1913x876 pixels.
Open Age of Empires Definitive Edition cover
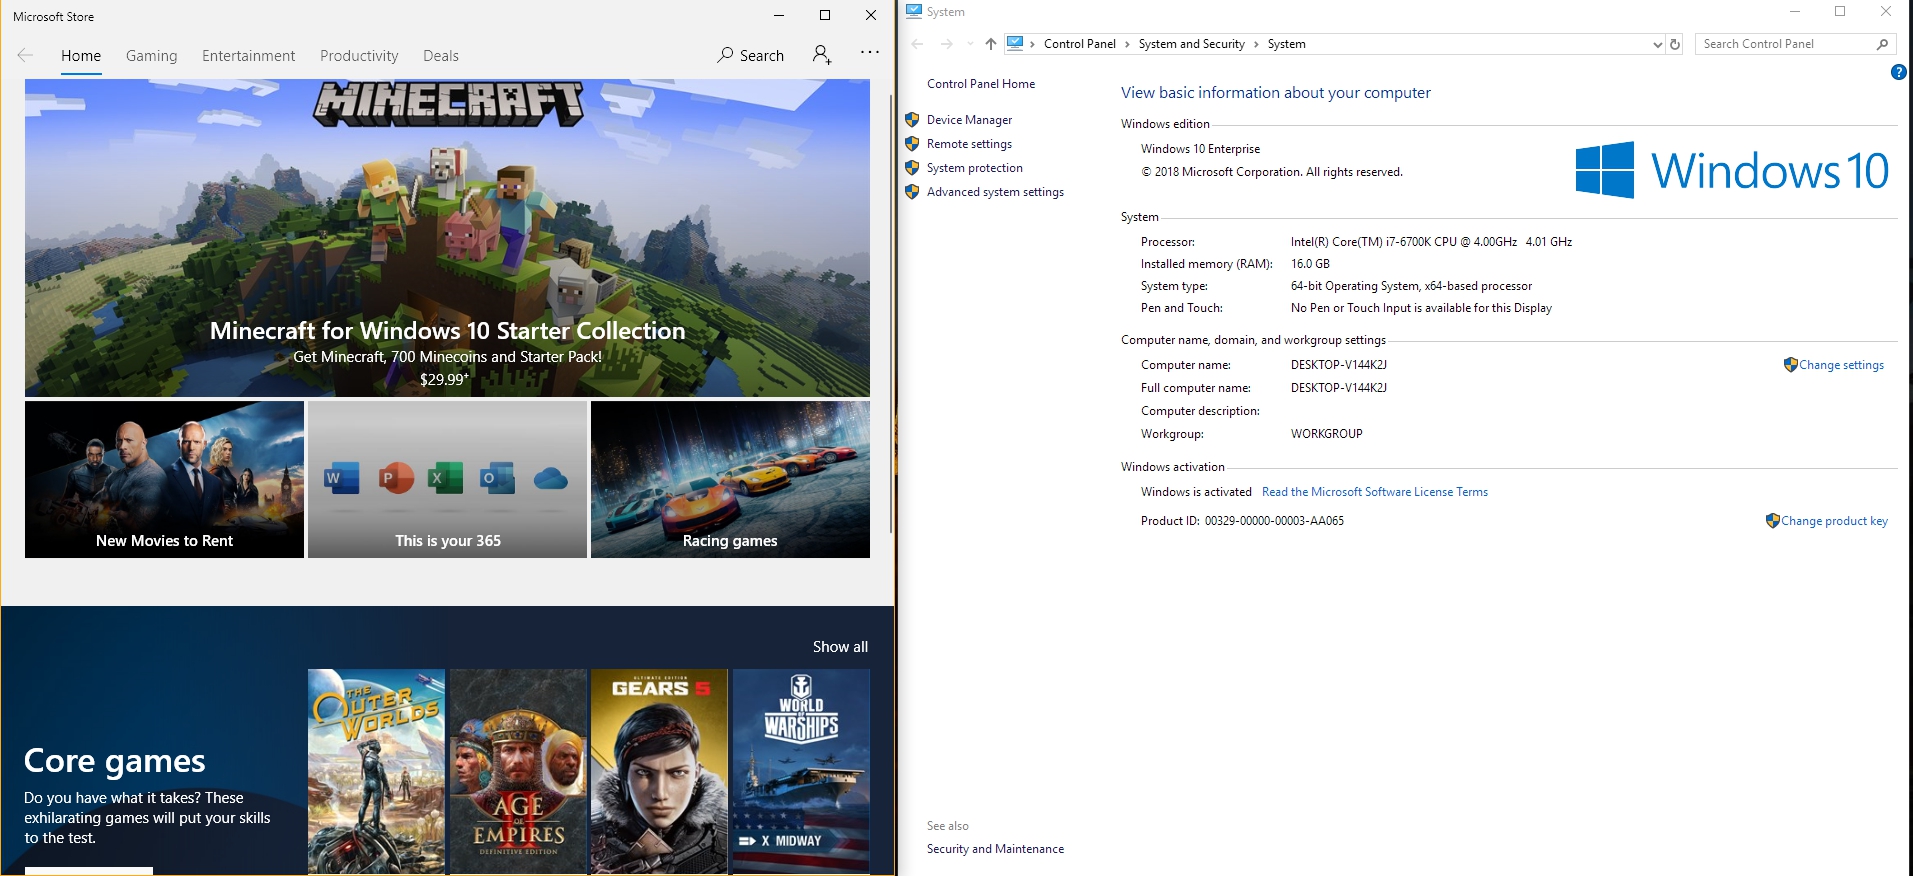518,772
